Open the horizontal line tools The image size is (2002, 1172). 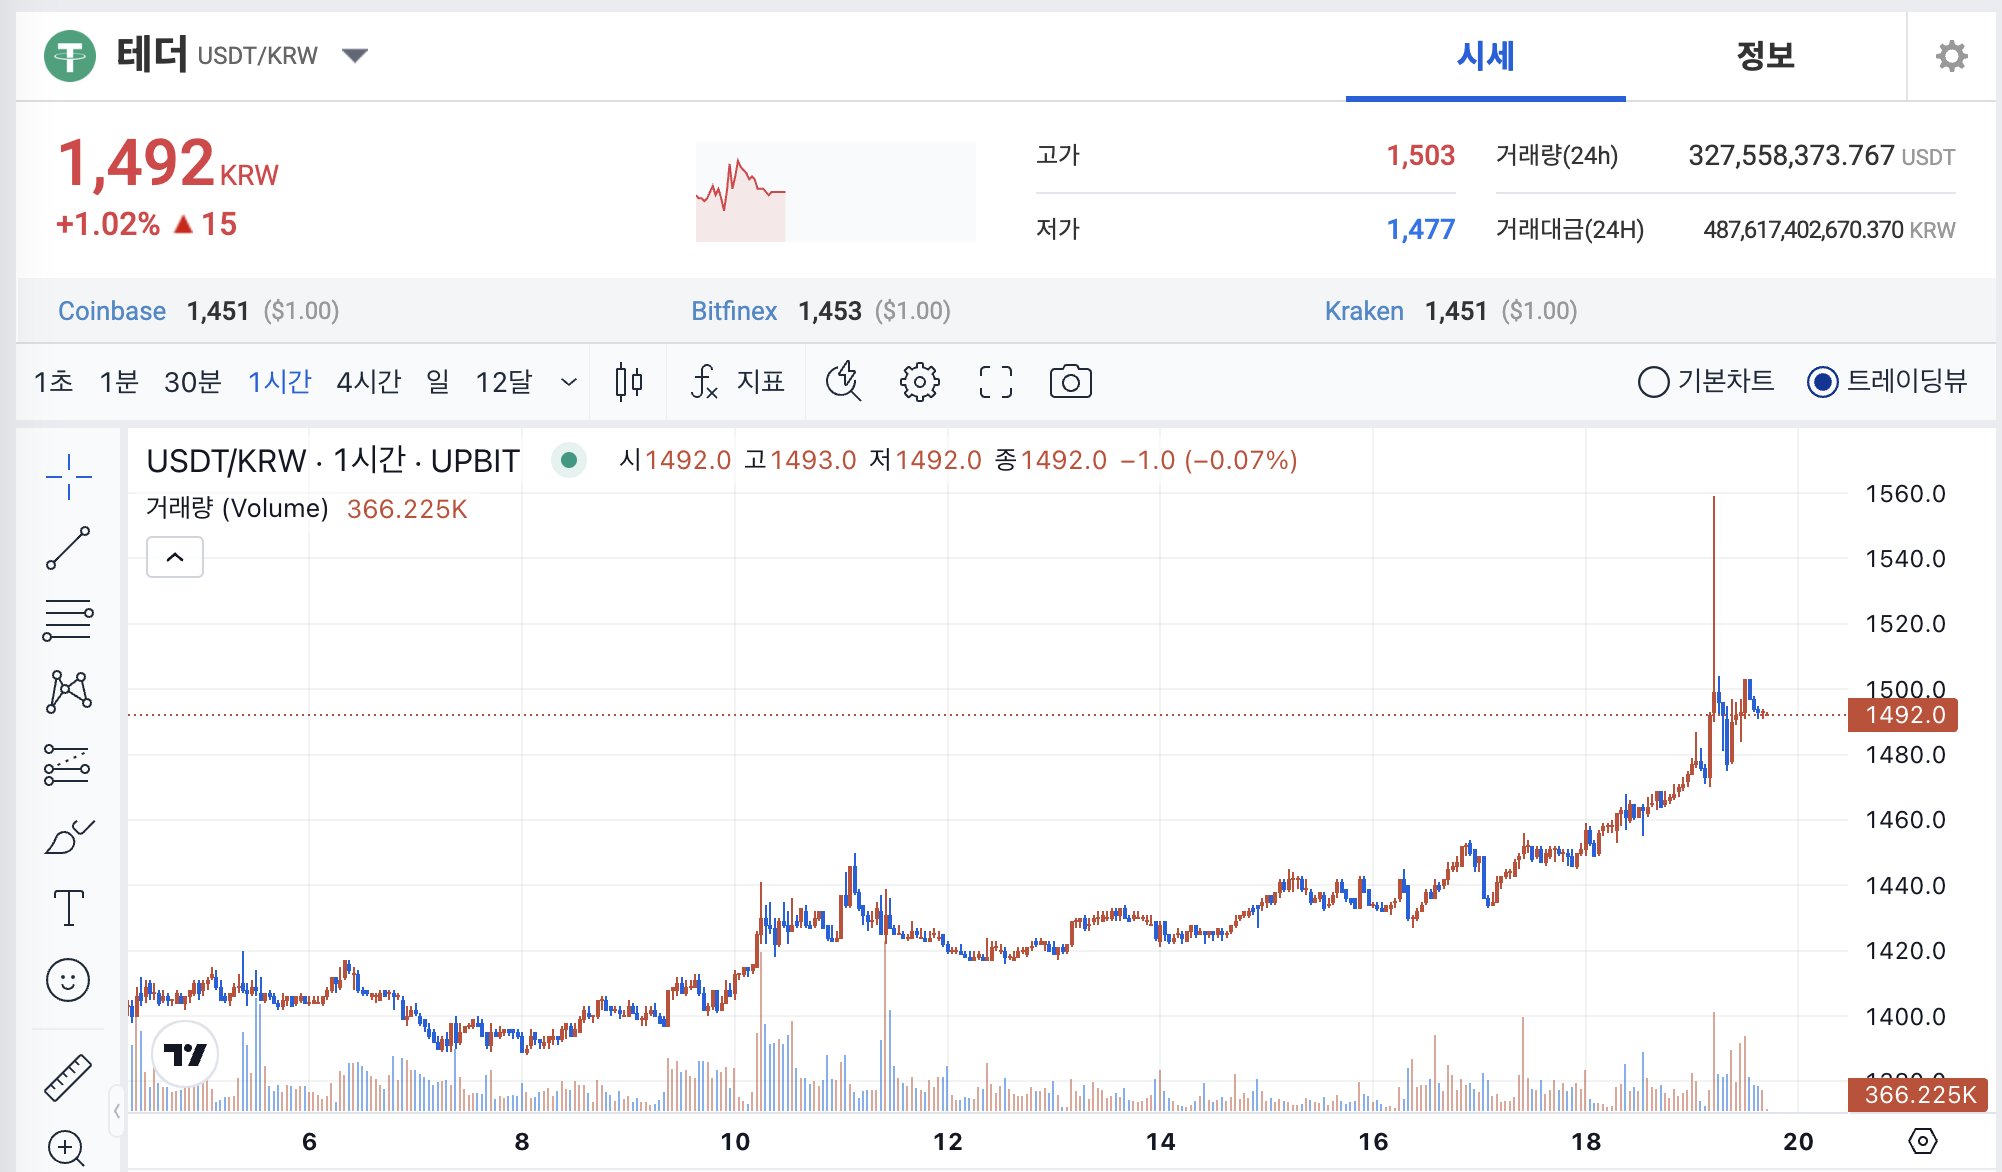point(68,620)
